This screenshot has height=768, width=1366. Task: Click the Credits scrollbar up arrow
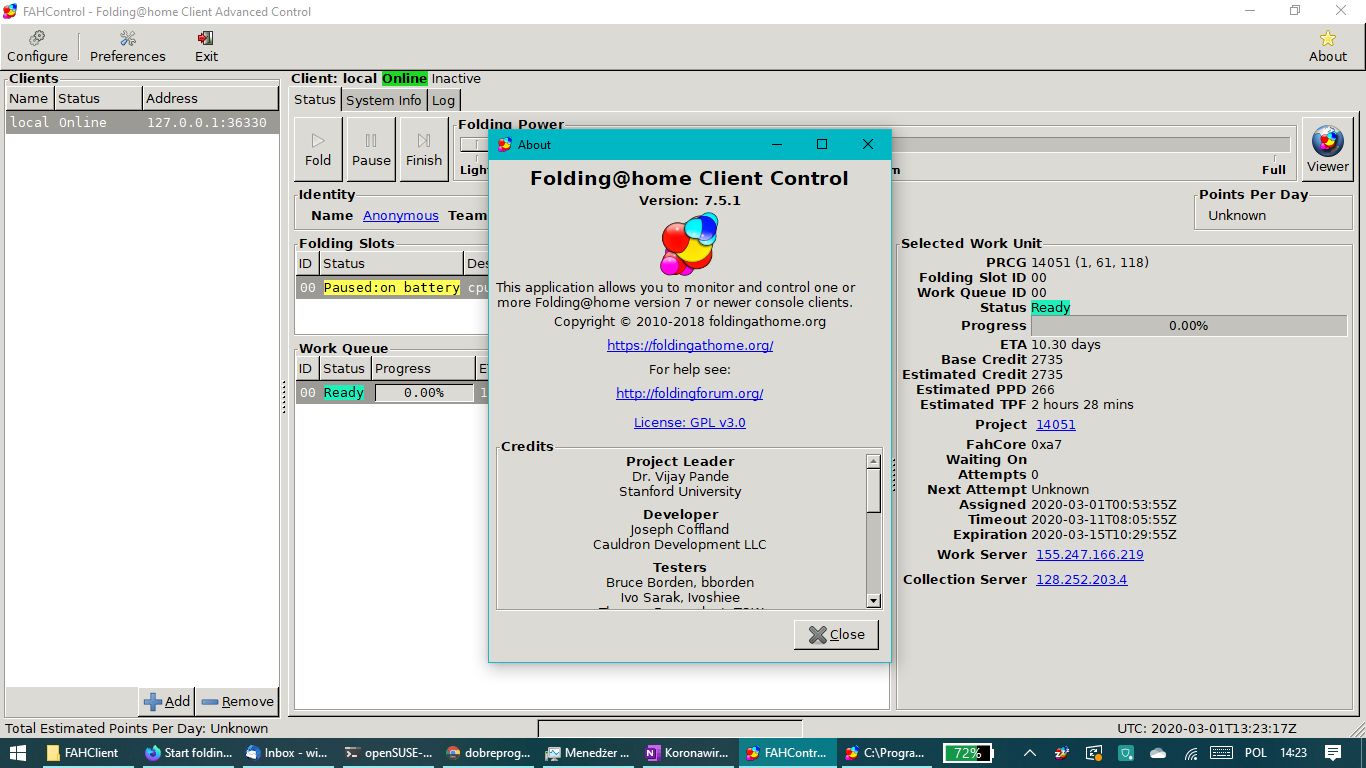click(873, 461)
